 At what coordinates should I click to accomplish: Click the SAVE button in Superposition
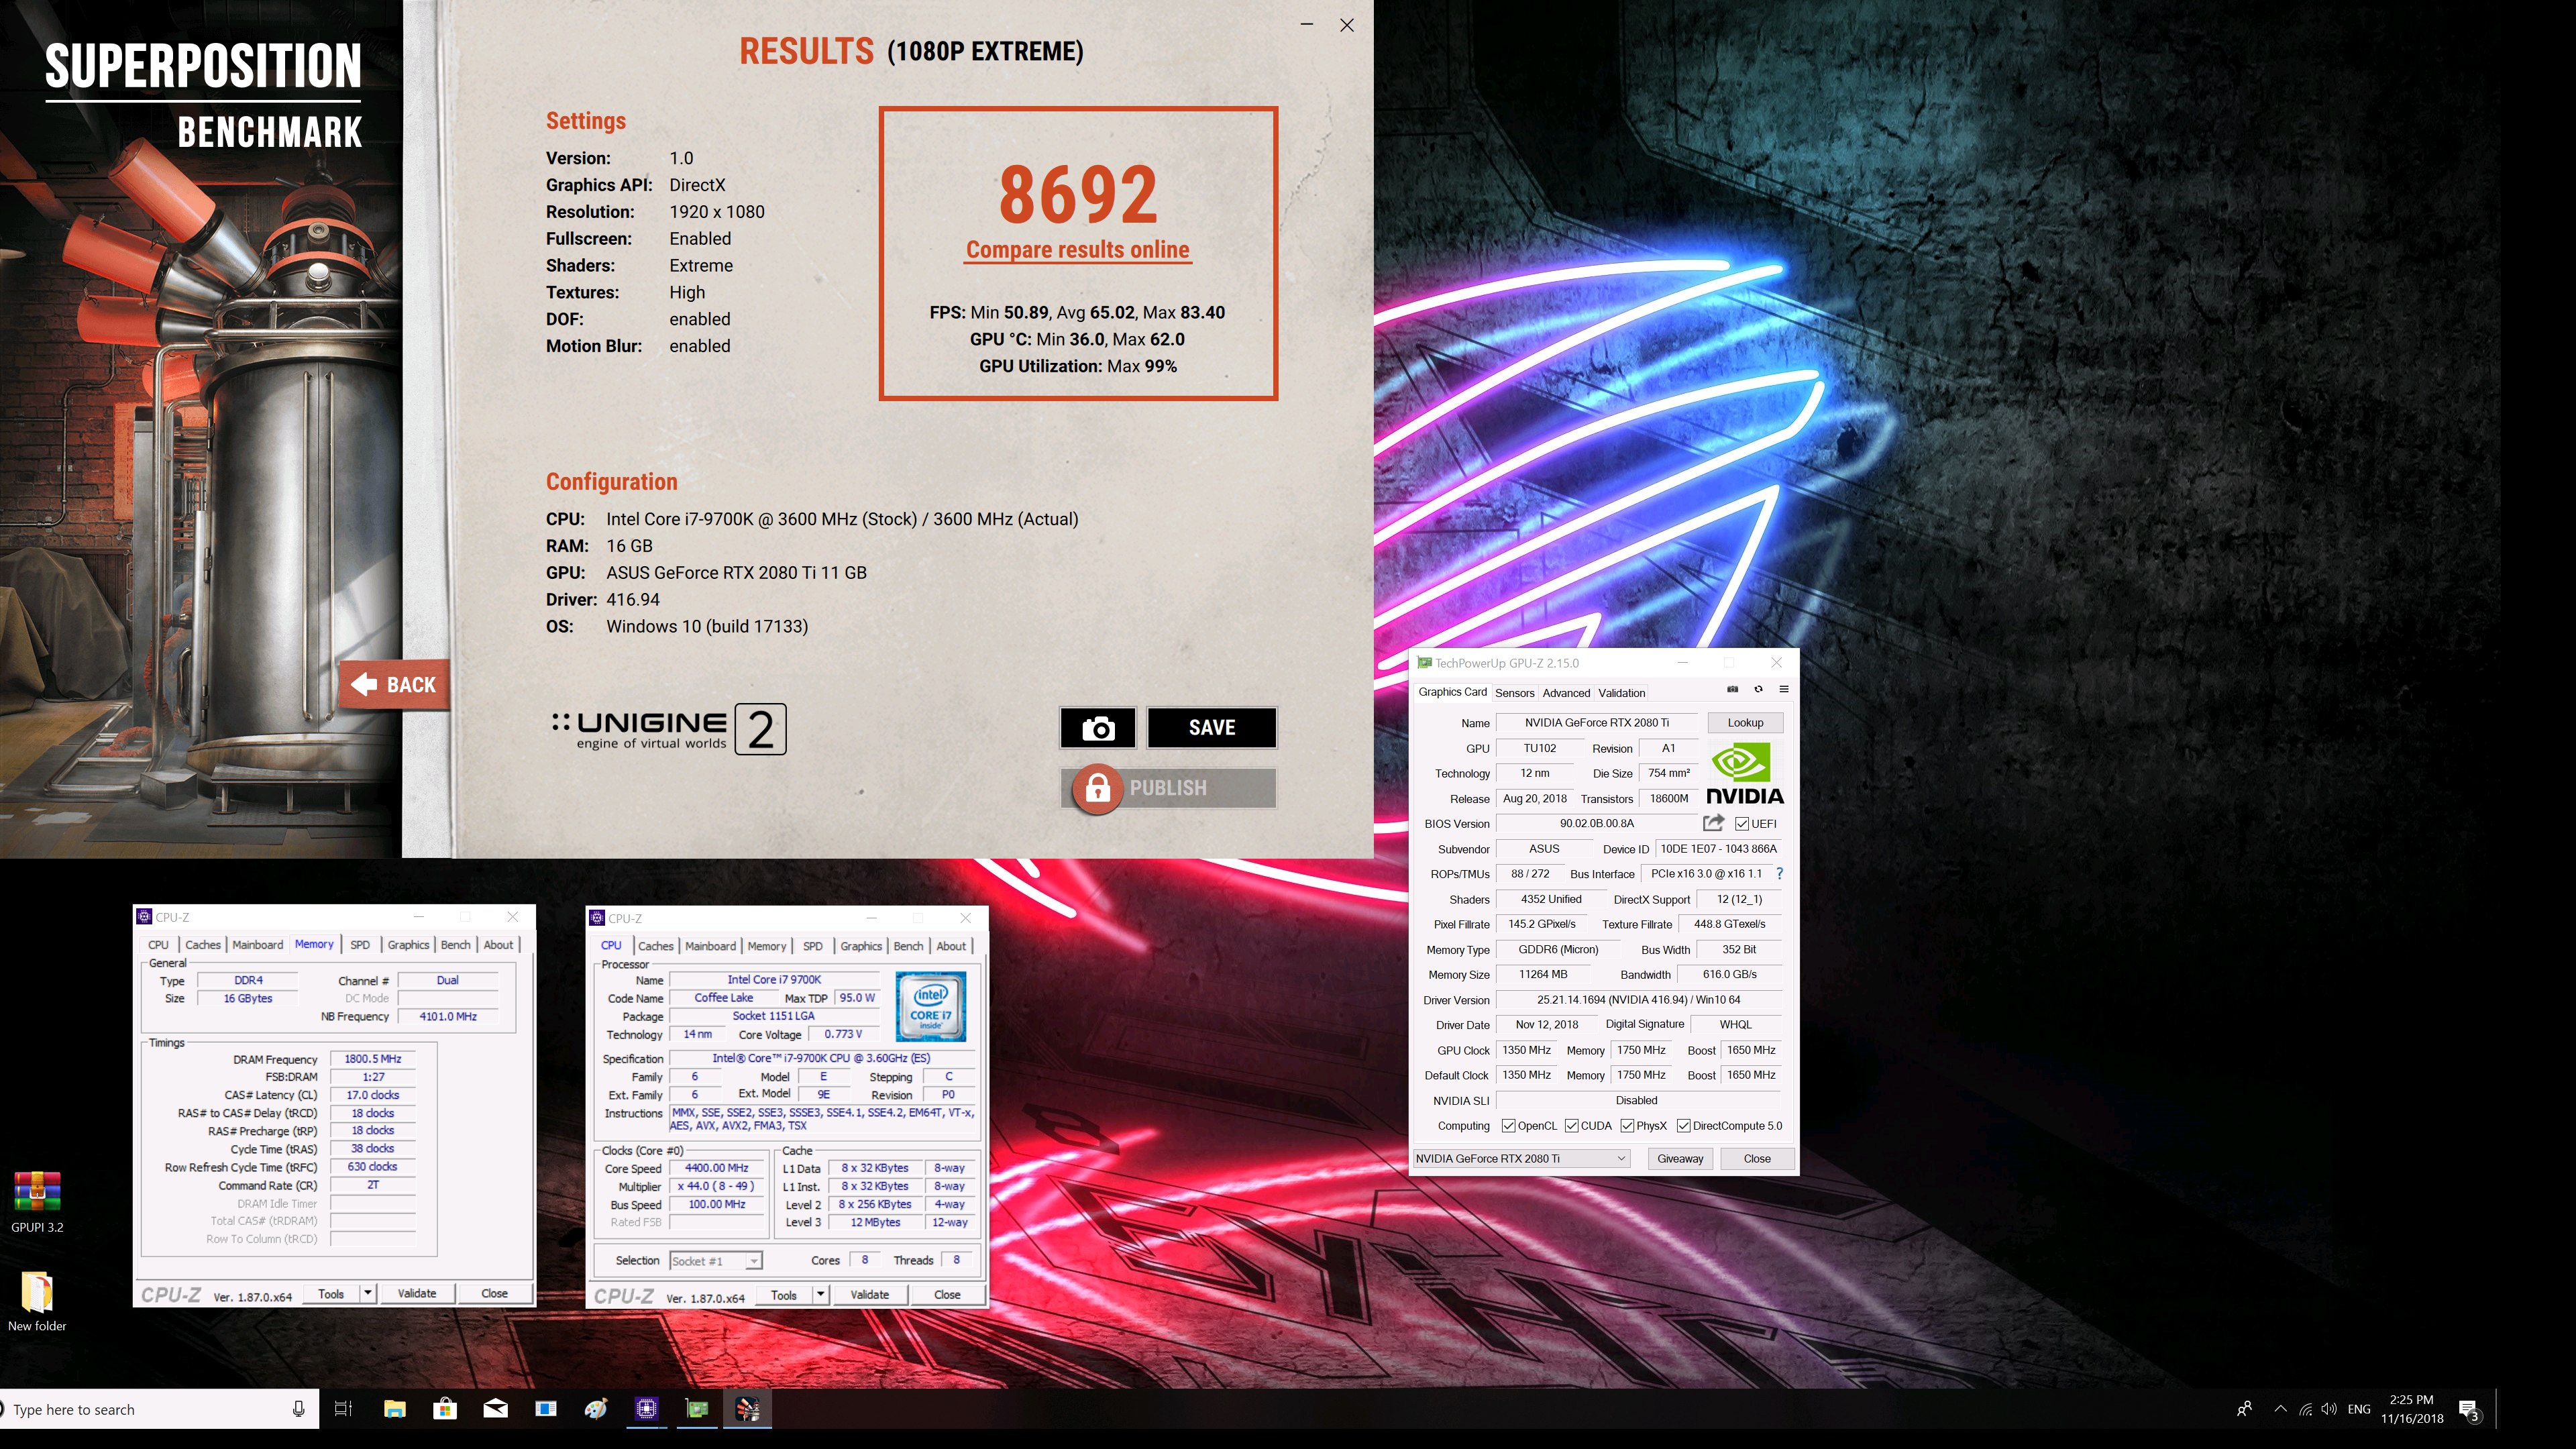[1211, 728]
